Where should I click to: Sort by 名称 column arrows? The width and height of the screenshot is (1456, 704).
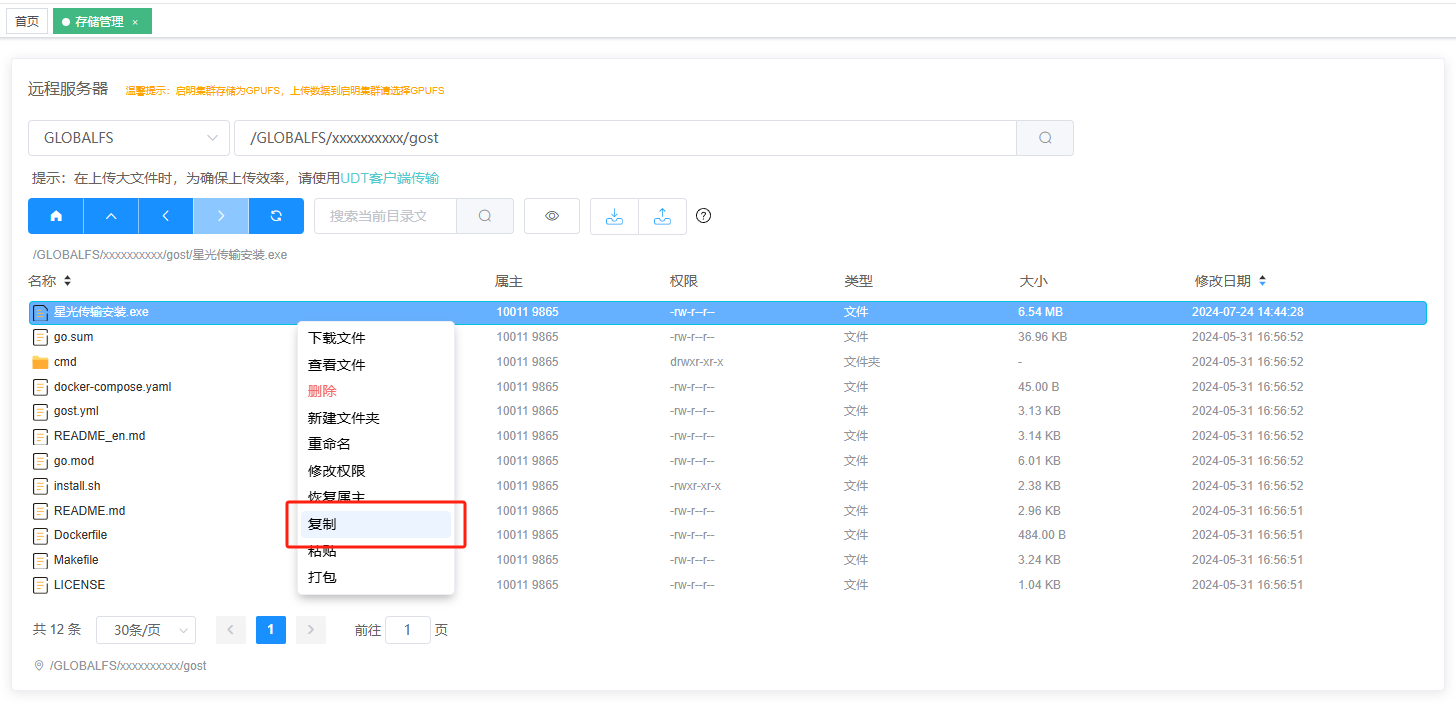(x=67, y=281)
